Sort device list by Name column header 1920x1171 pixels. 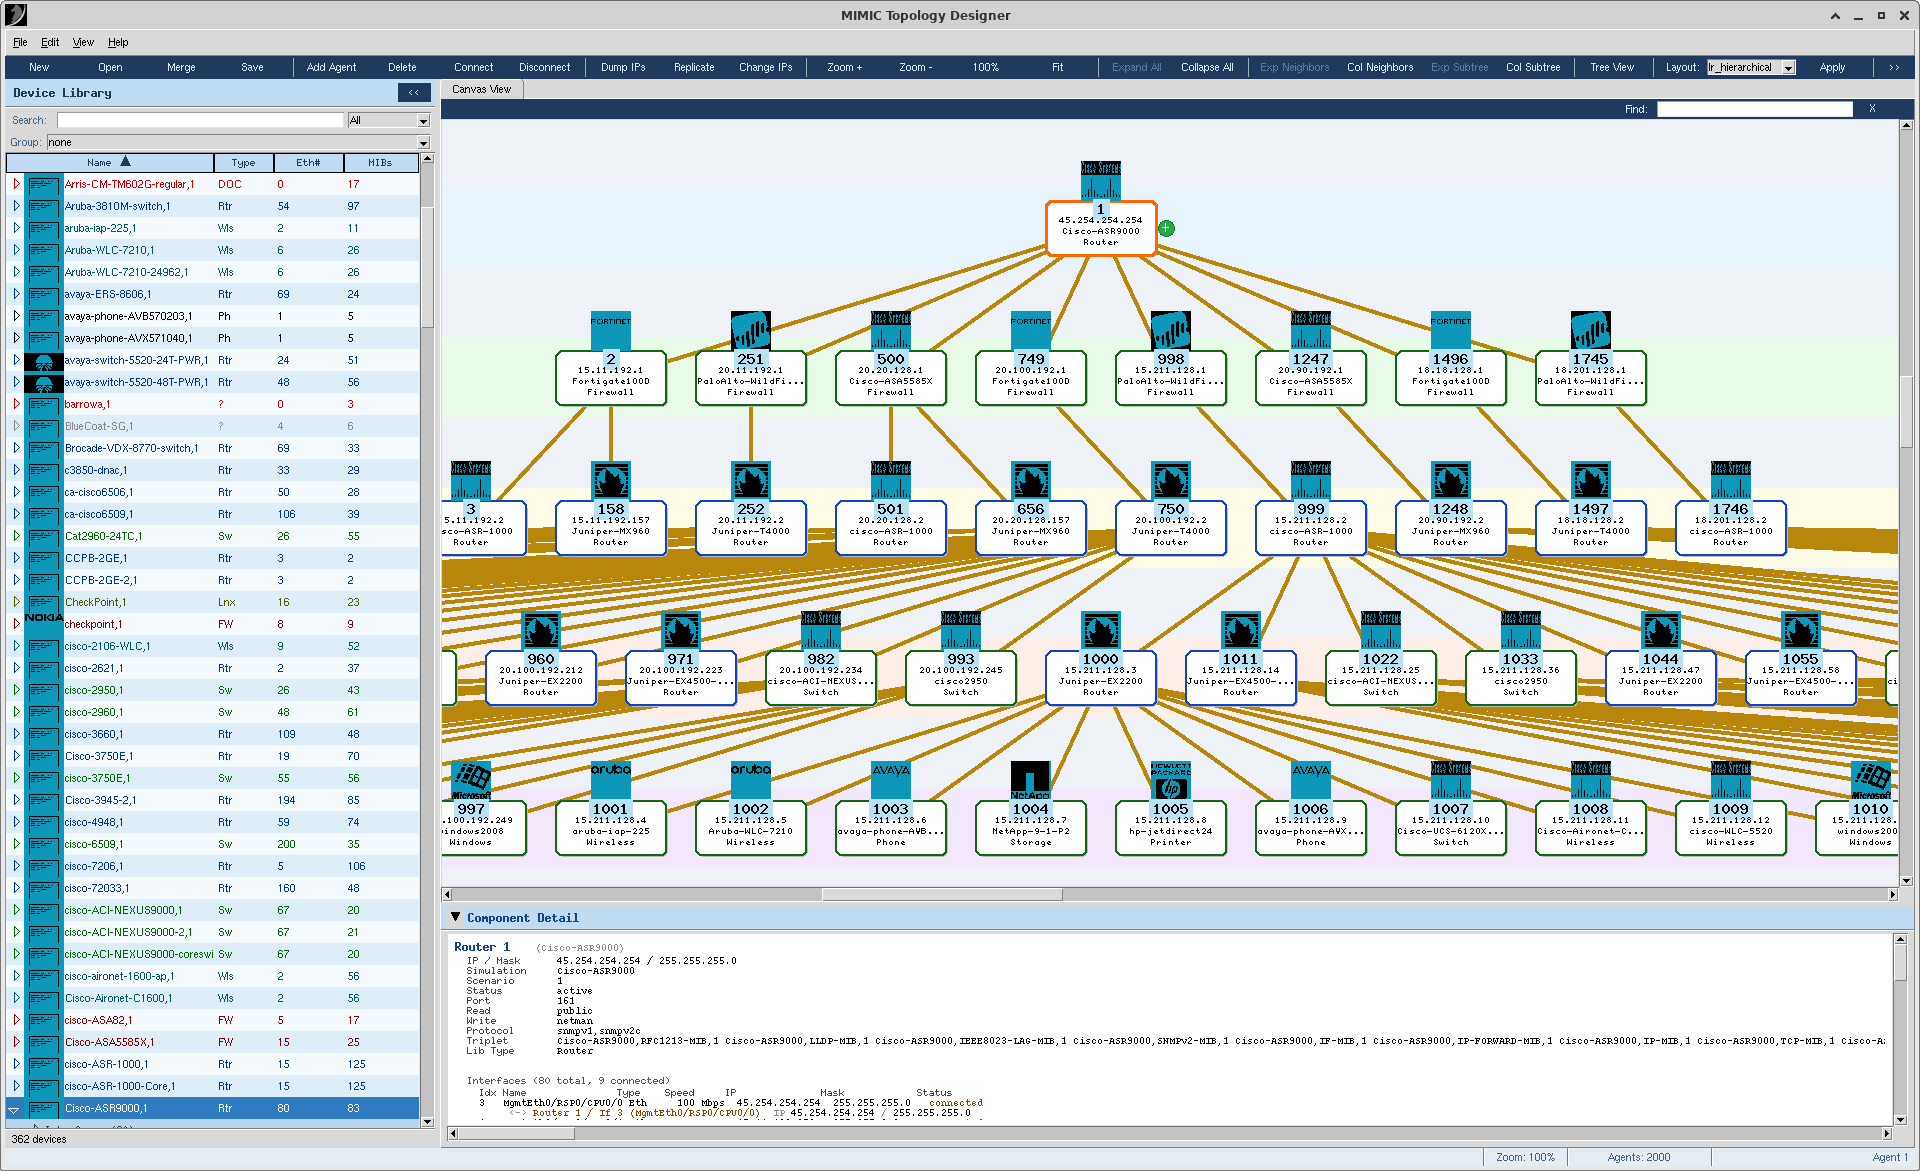110,162
